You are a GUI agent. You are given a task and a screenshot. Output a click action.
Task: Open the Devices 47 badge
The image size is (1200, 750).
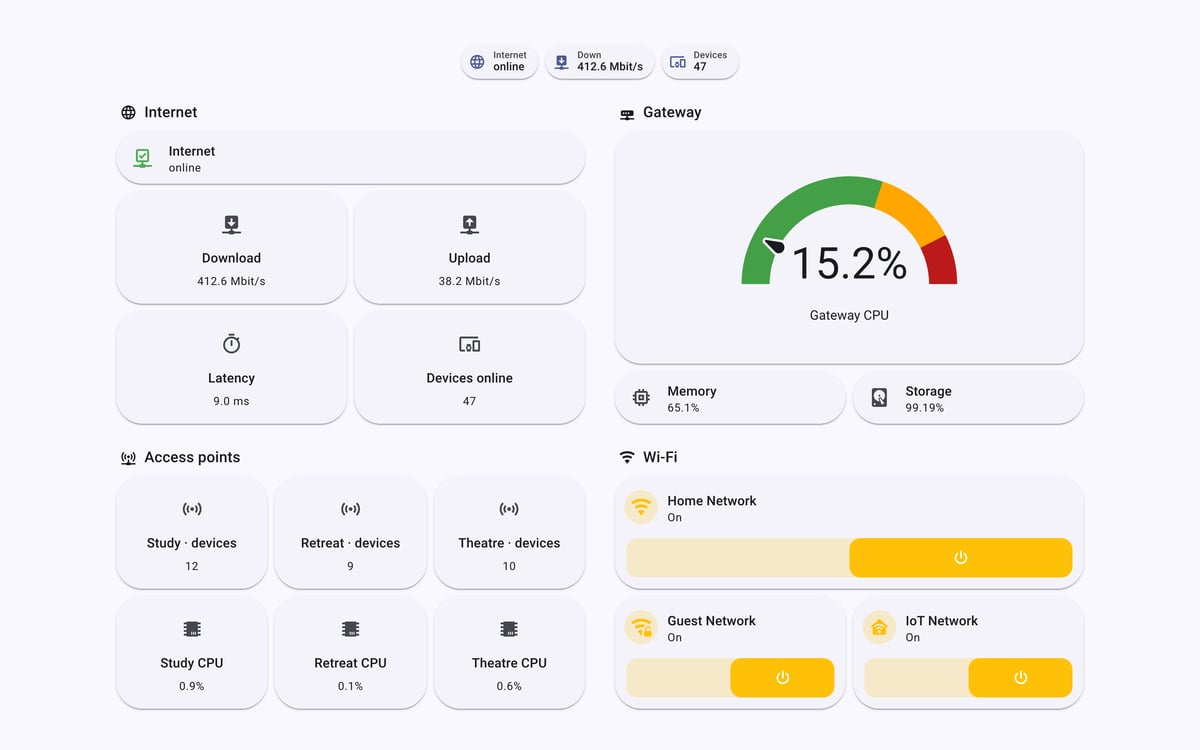tap(700, 62)
